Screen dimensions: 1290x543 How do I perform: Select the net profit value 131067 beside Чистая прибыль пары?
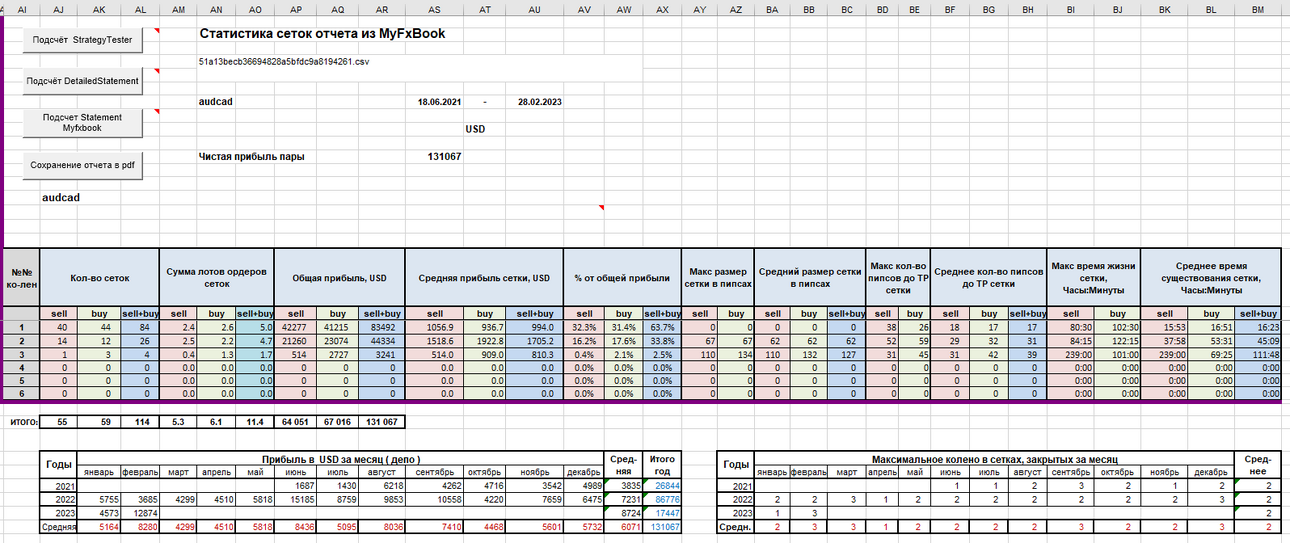click(444, 157)
